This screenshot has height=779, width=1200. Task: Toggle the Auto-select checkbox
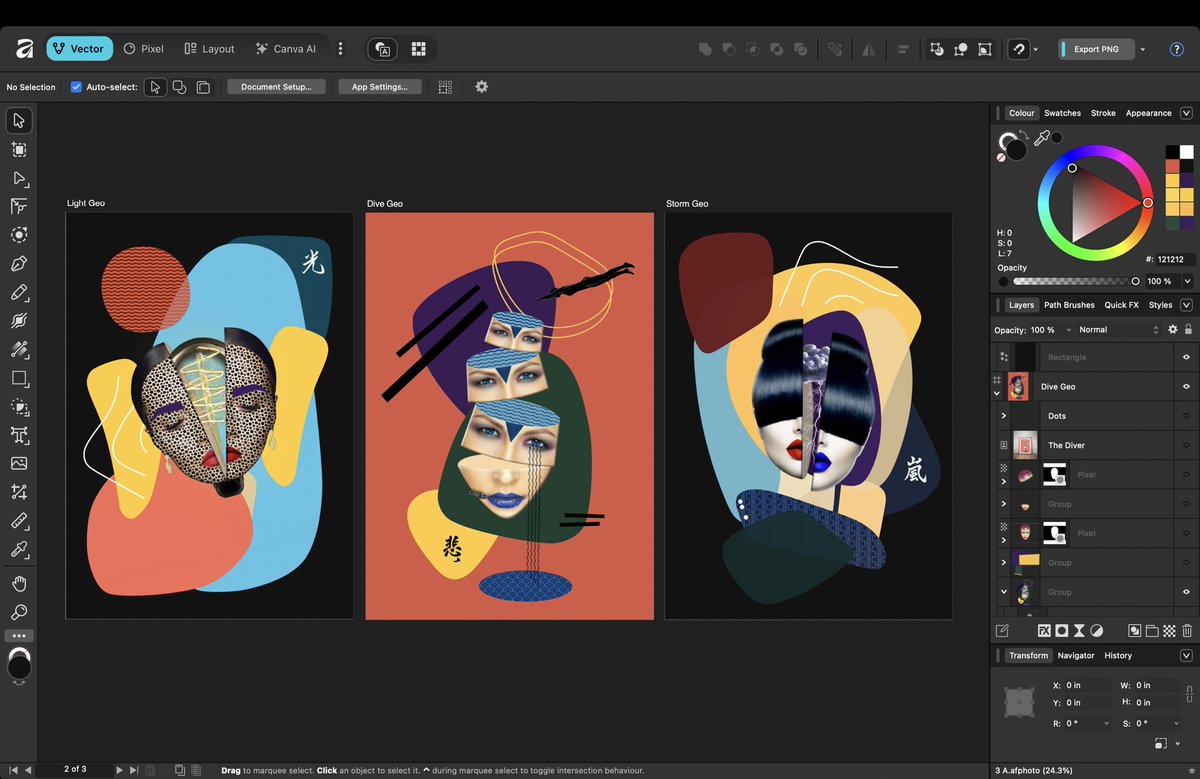click(76, 87)
